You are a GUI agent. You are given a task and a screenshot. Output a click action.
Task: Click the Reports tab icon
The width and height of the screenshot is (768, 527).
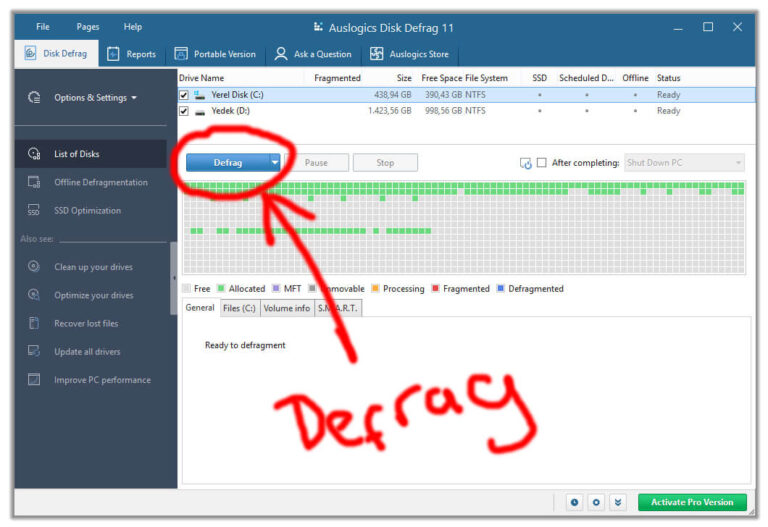click(113, 54)
